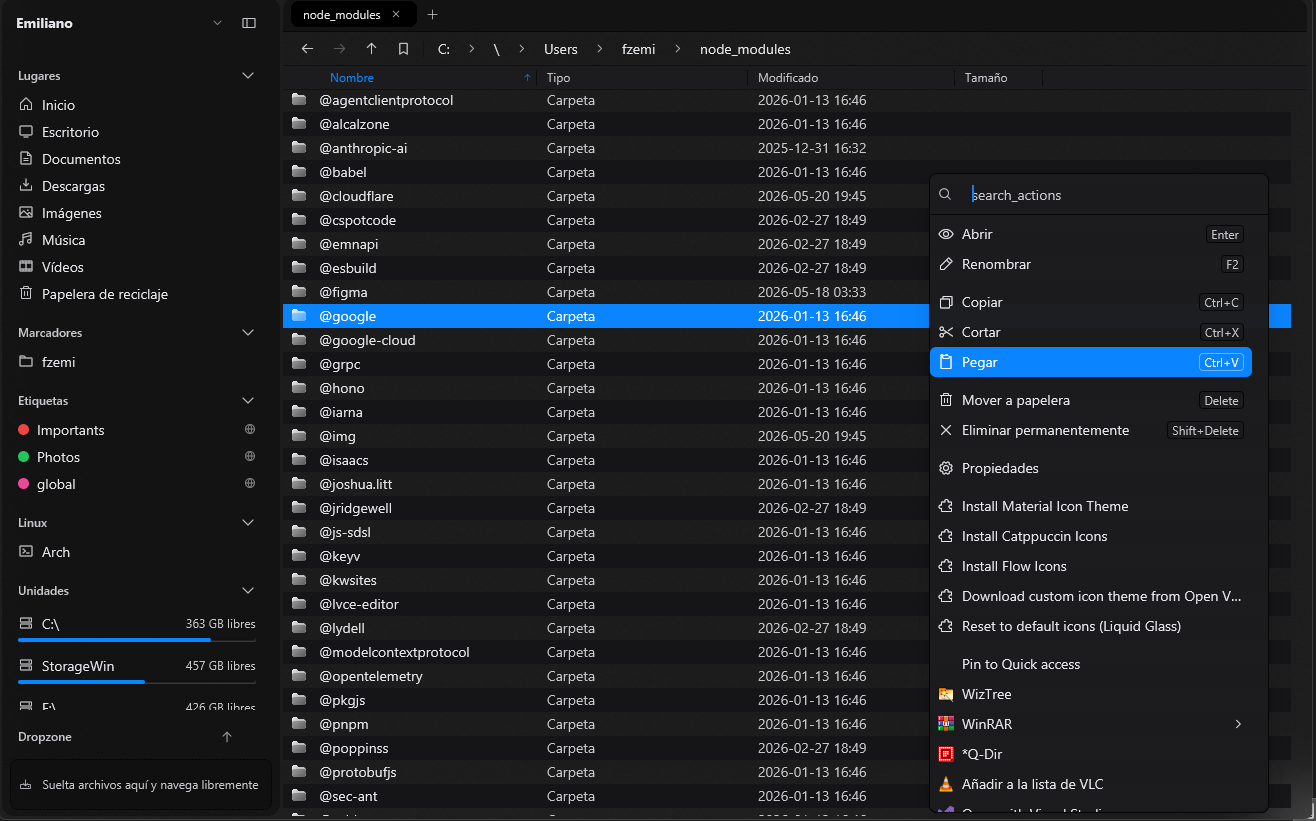The height and width of the screenshot is (821, 1316).
Task: Go back with the left arrow
Action: click(x=307, y=49)
